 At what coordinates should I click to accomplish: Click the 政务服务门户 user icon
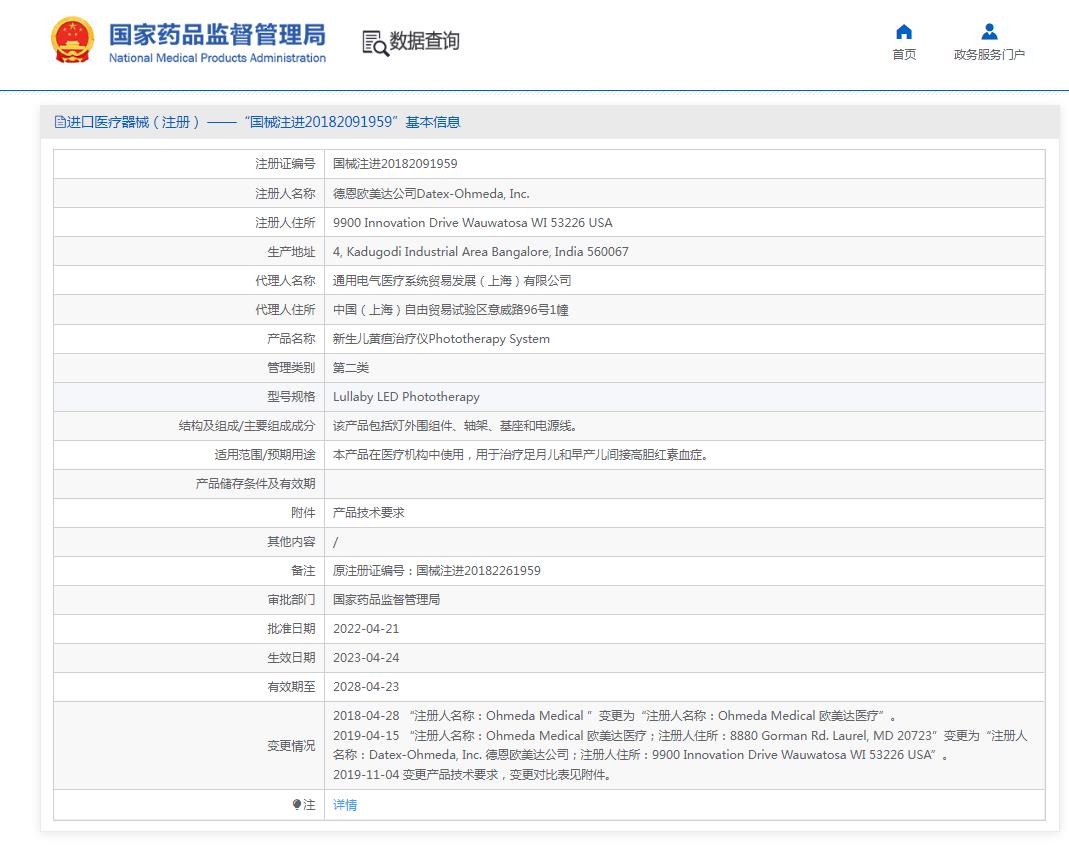click(x=989, y=32)
